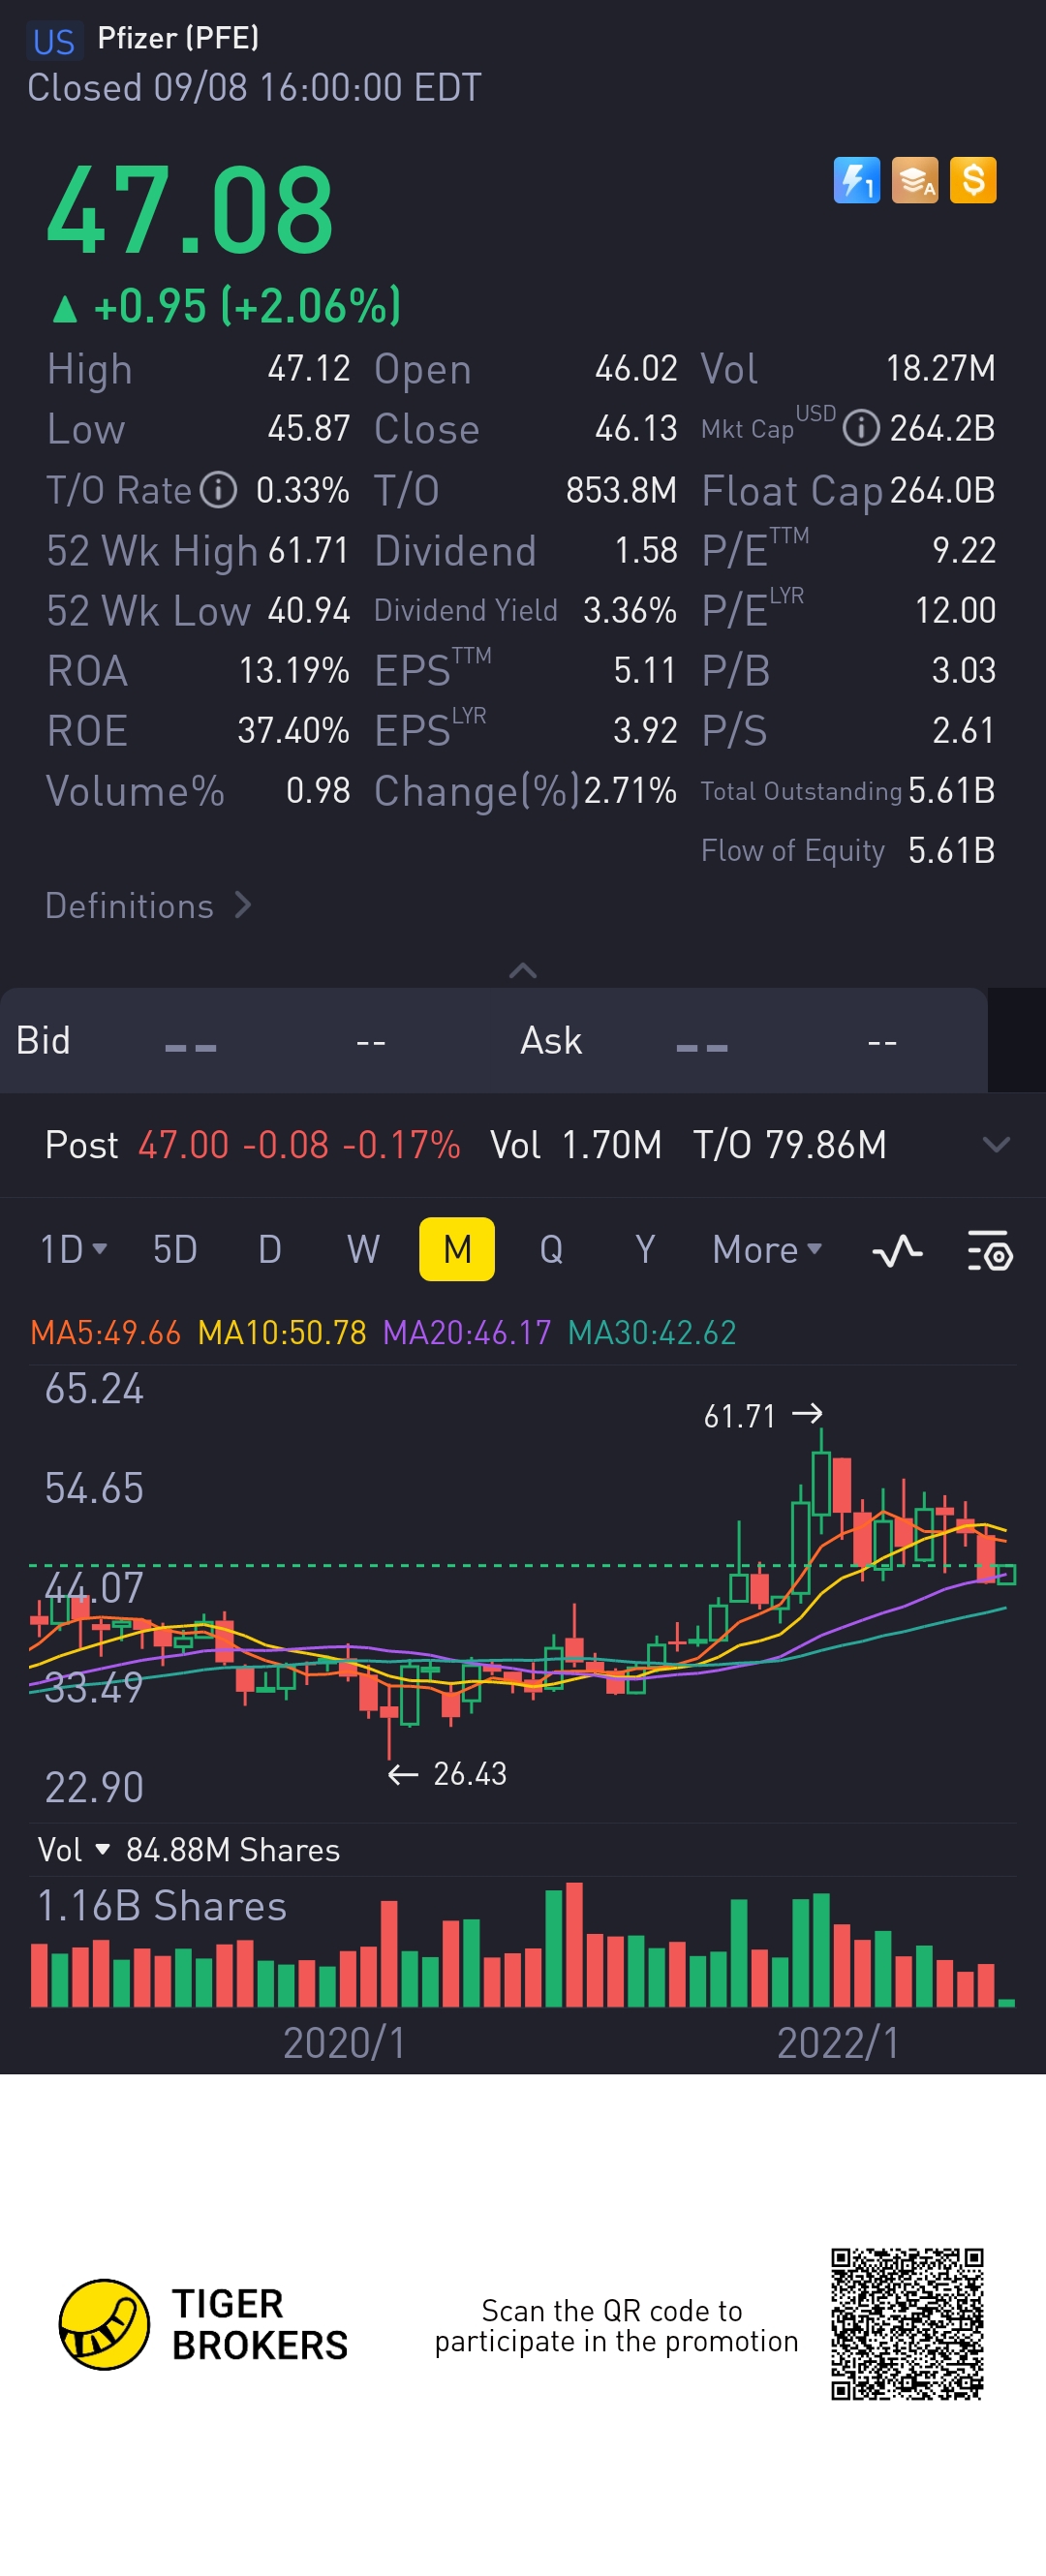Tap the blue lightning badge icon

click(856, 180)
